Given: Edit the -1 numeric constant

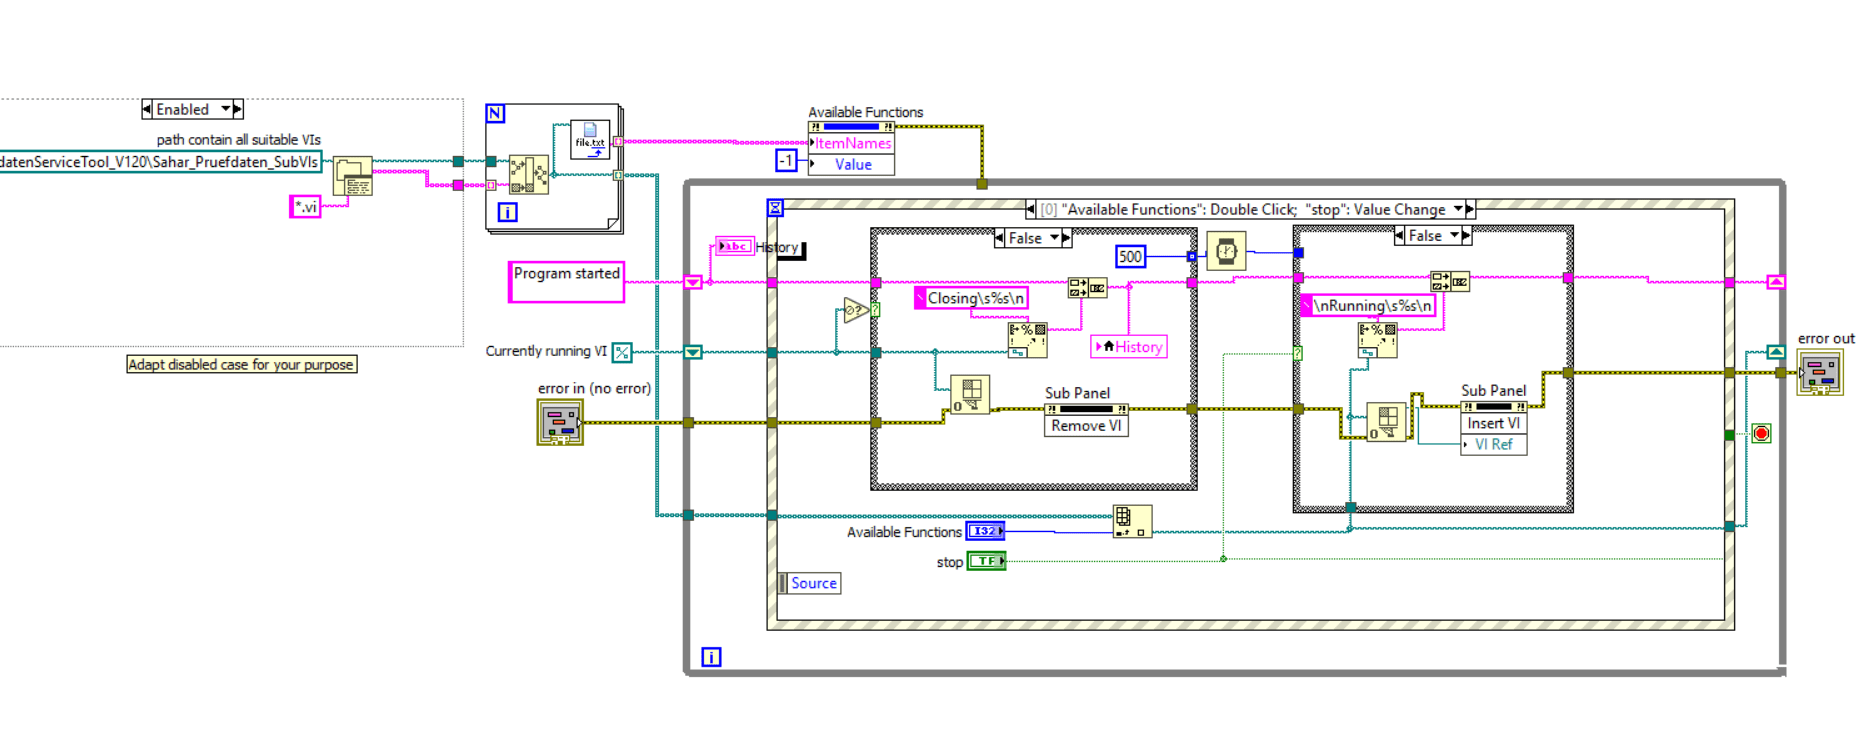Looking at the screenshot, I should coord(786,161).
